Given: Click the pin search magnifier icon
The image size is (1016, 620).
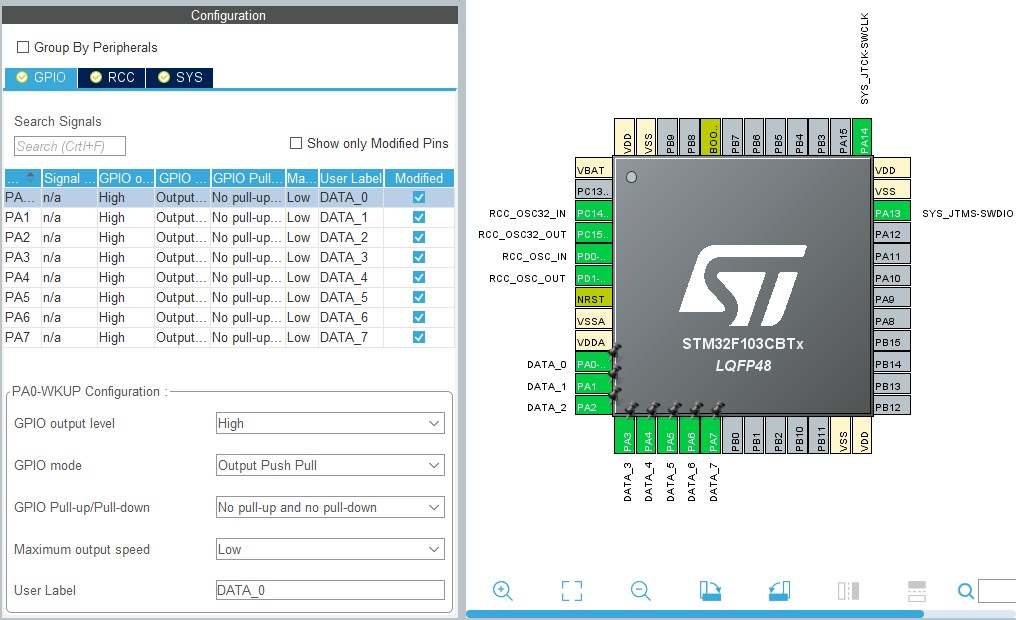Looking at the screenshot, I should (965, 591).
